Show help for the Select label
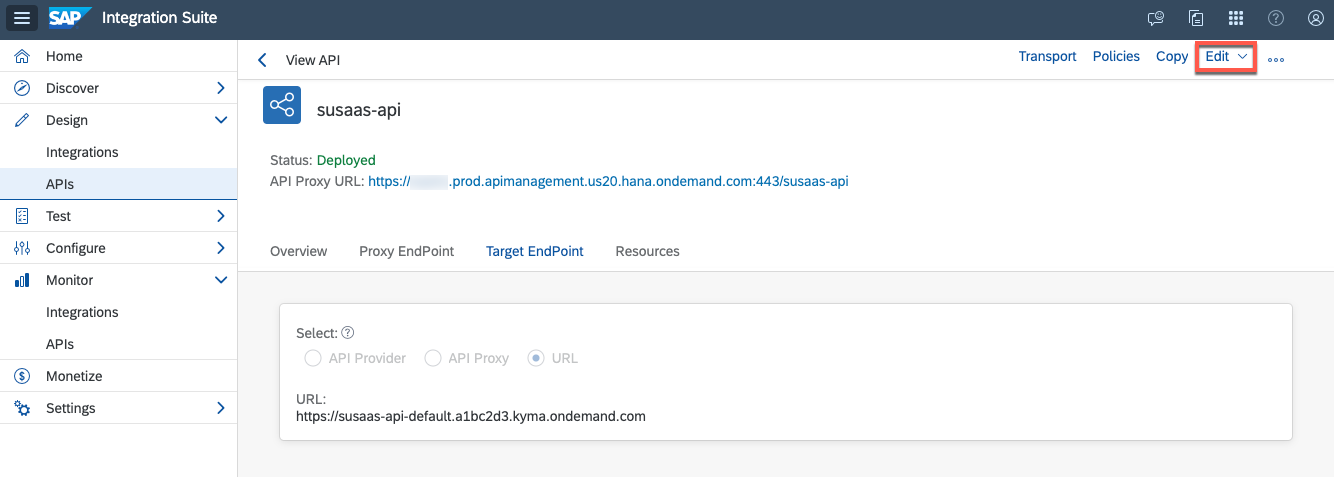Screen dimensions: 1334x477 pyautogui.click(x=348, y=333)
